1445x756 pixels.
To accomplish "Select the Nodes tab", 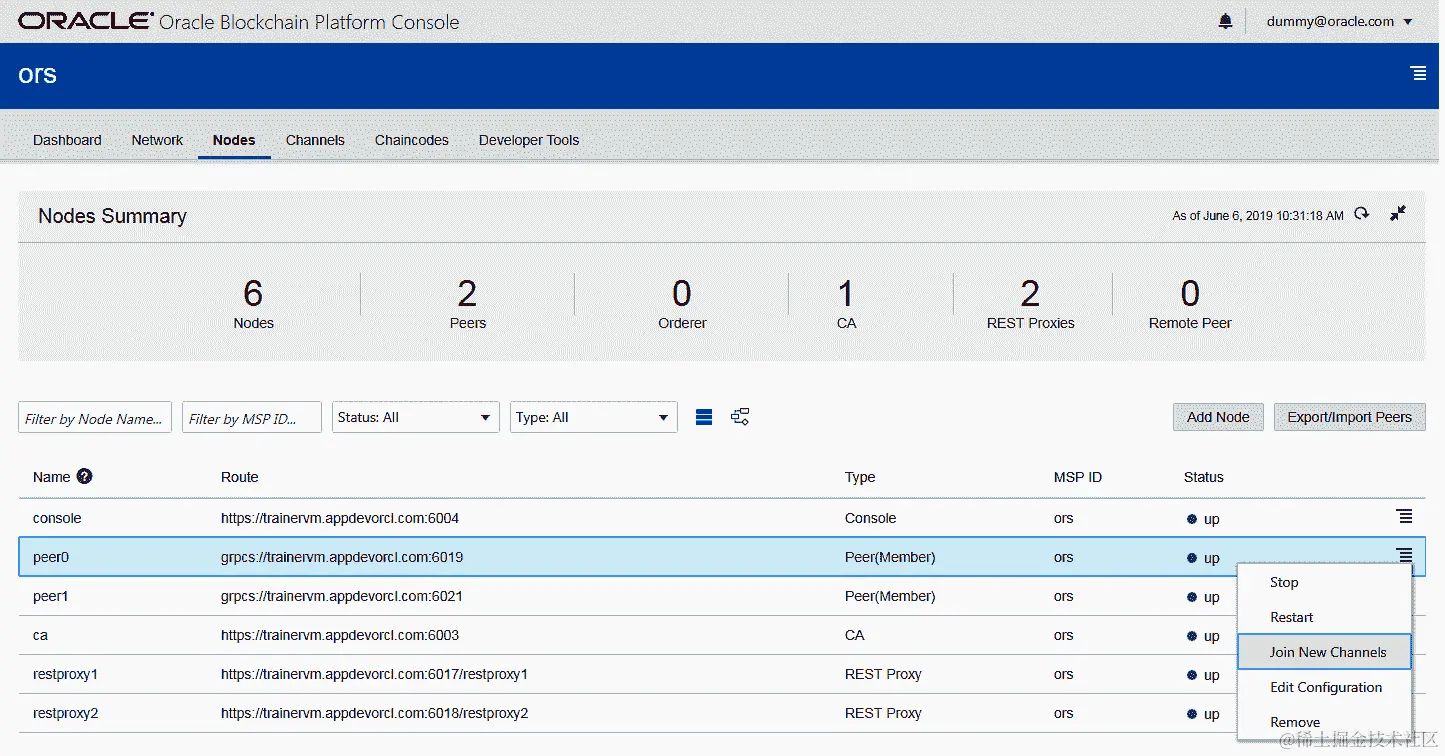I will 234,140.
